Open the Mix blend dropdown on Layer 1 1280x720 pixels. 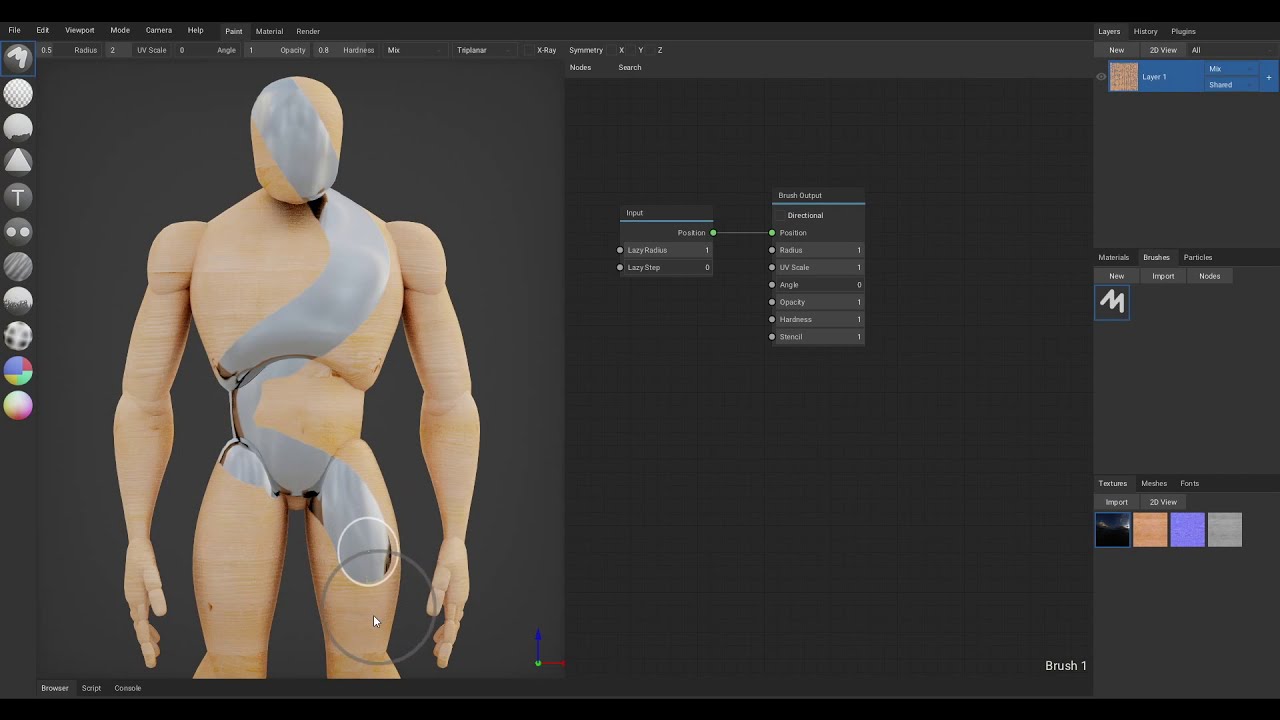pyautogui.click(x=1231, y=69)
